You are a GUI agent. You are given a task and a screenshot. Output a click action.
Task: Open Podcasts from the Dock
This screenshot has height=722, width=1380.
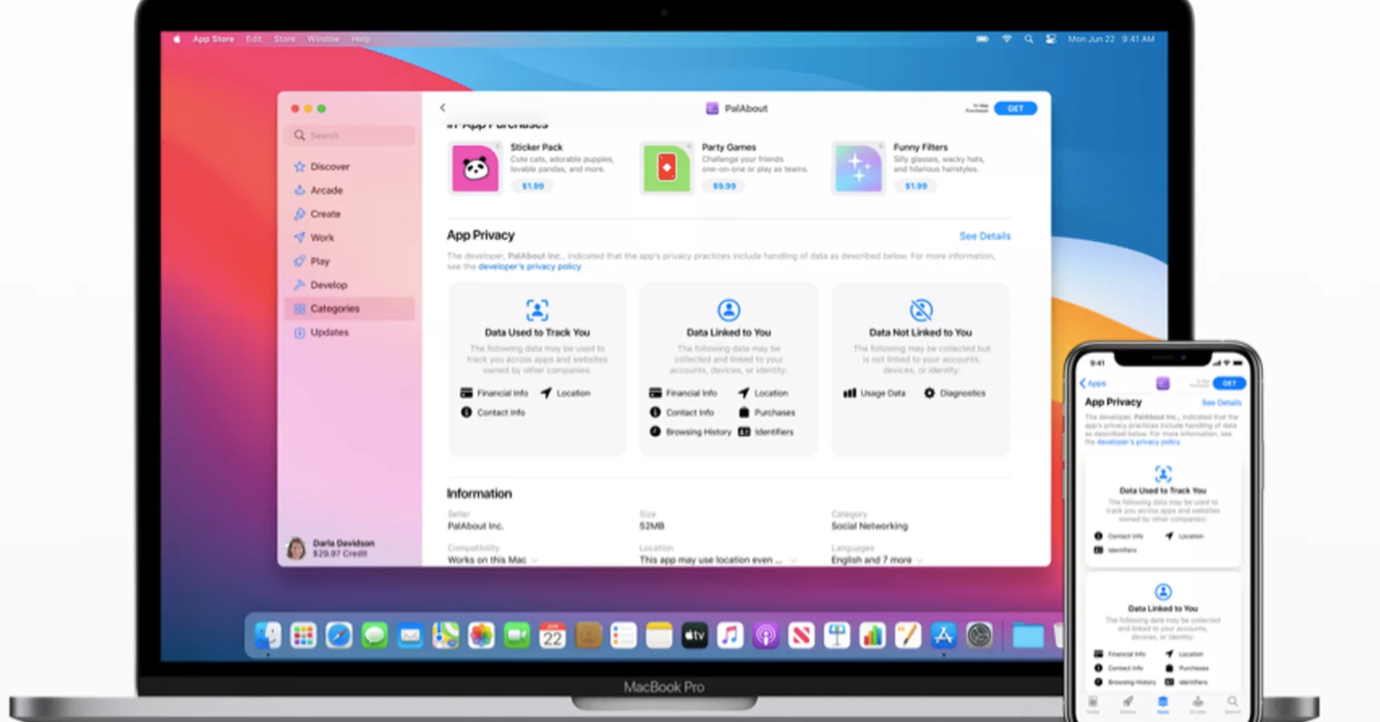coord(766,635)
